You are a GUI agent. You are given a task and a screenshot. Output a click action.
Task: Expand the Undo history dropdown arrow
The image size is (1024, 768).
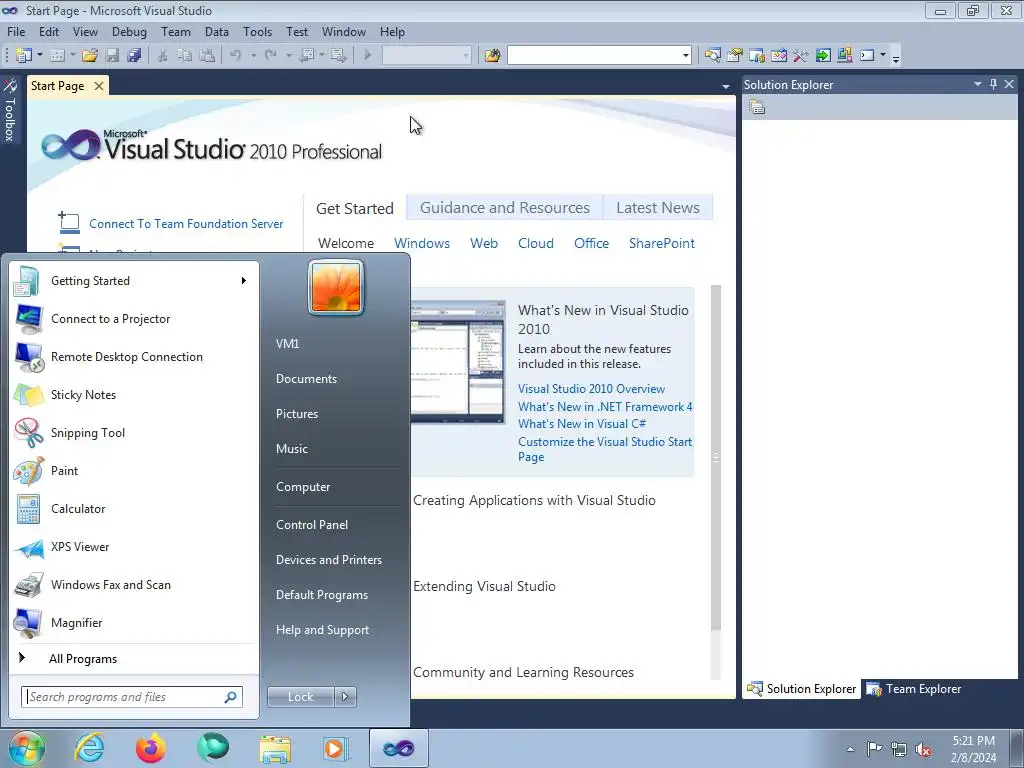[x=253, y=56]
